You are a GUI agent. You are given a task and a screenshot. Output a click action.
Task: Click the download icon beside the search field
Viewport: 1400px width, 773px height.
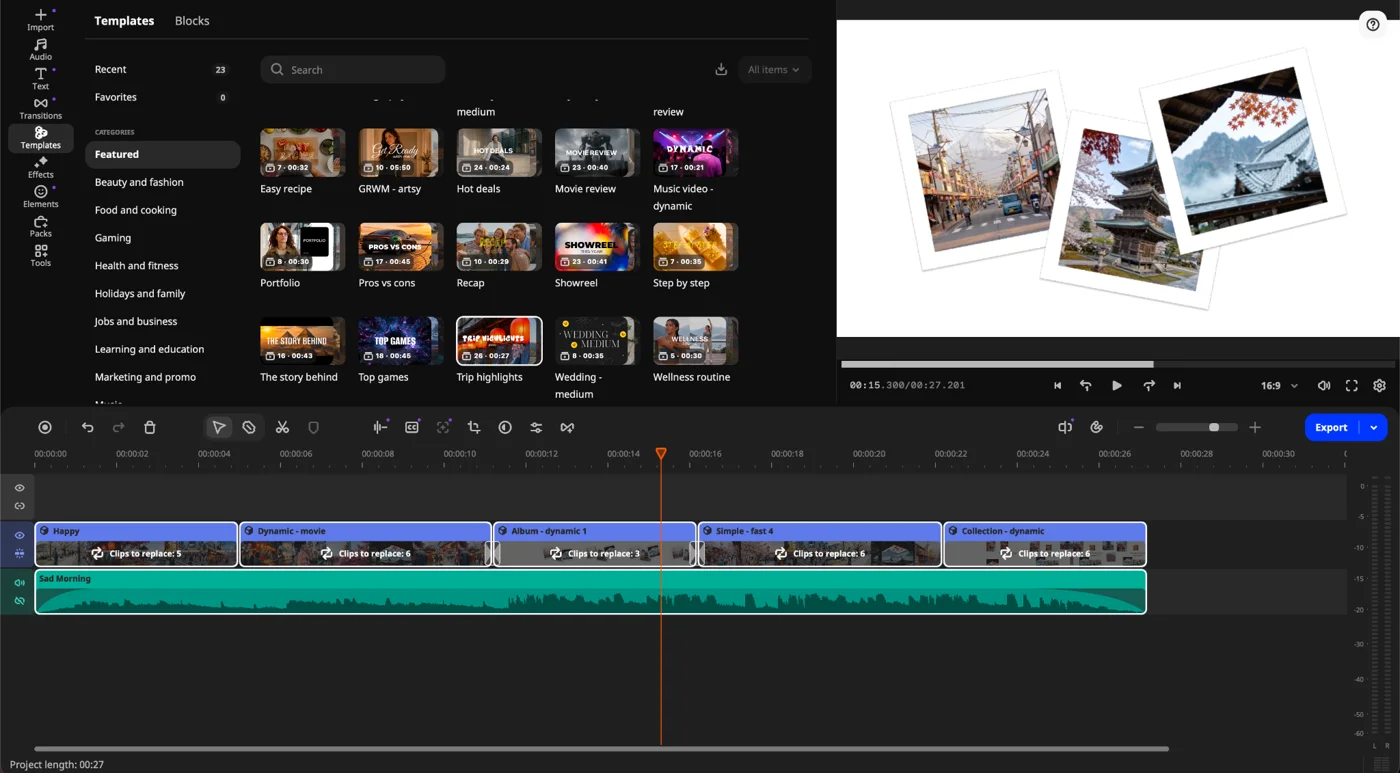point(721,70)
